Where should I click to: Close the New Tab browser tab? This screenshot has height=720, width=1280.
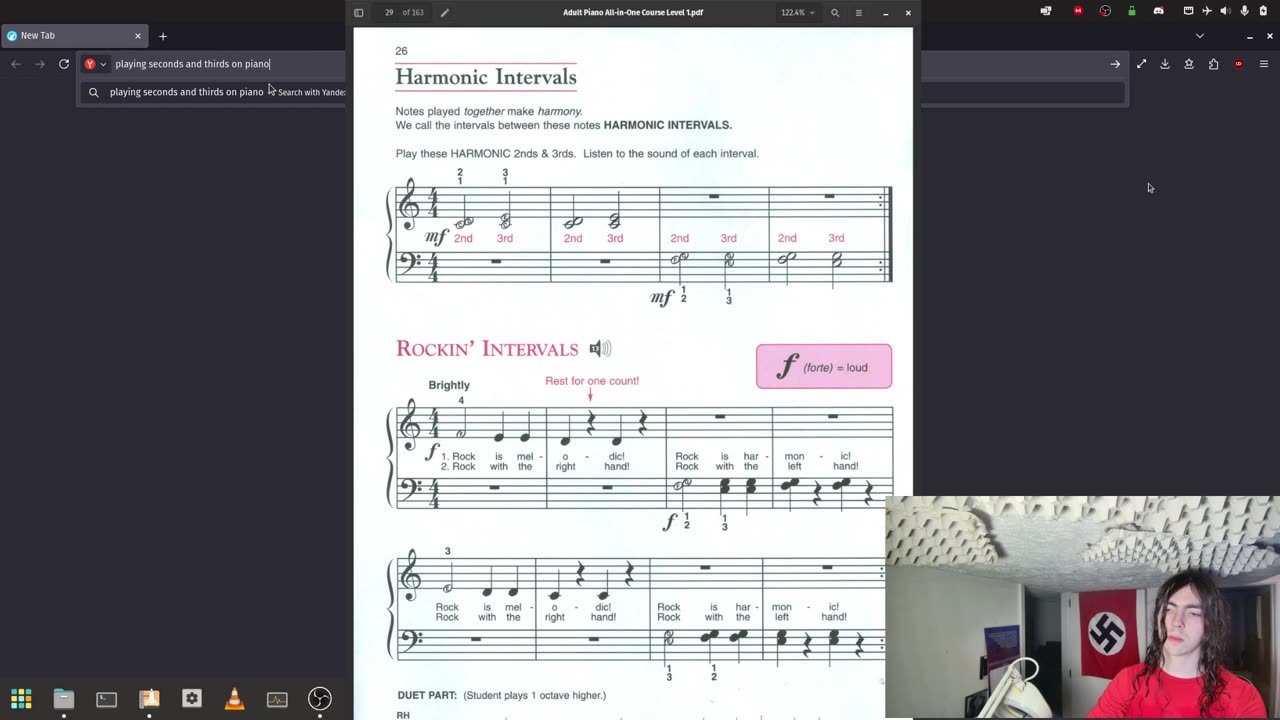pyautogui.click(x=138, y=35)
